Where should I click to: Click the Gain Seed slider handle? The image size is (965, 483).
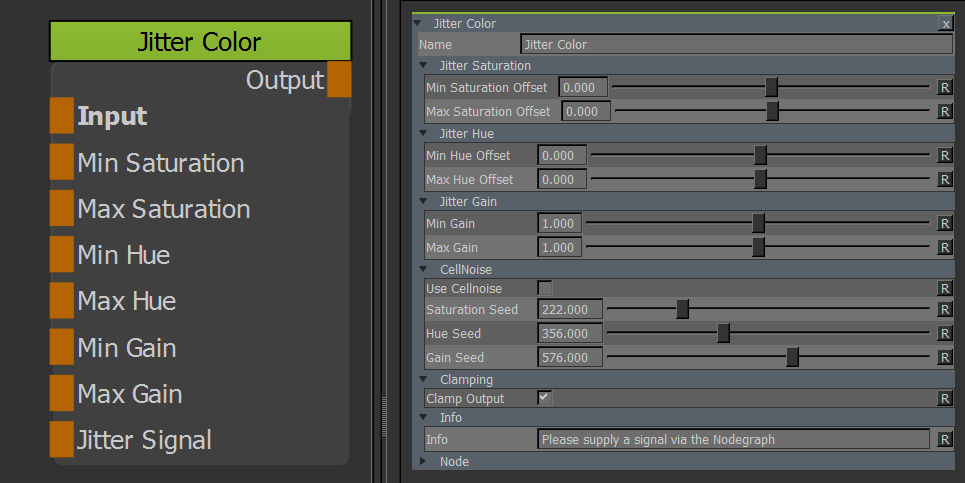(792, 357)
